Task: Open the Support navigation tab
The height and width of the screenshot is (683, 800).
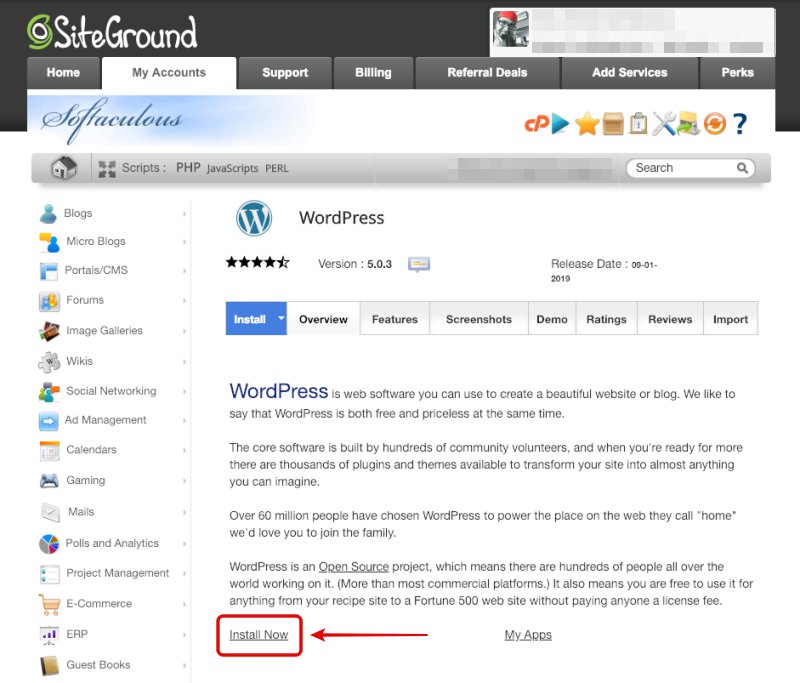Action: (285, 73)
